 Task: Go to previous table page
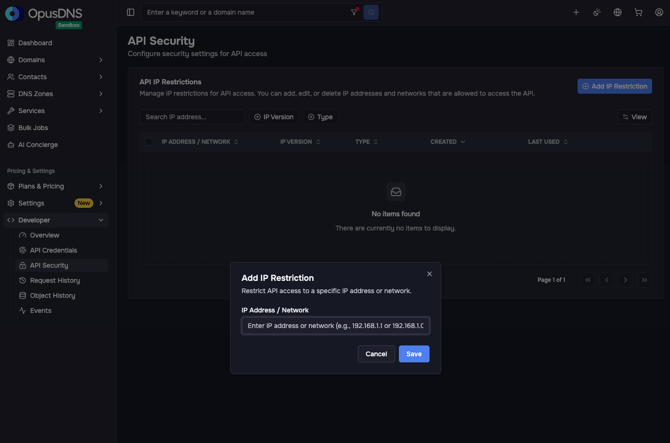[x=607, y=280]
